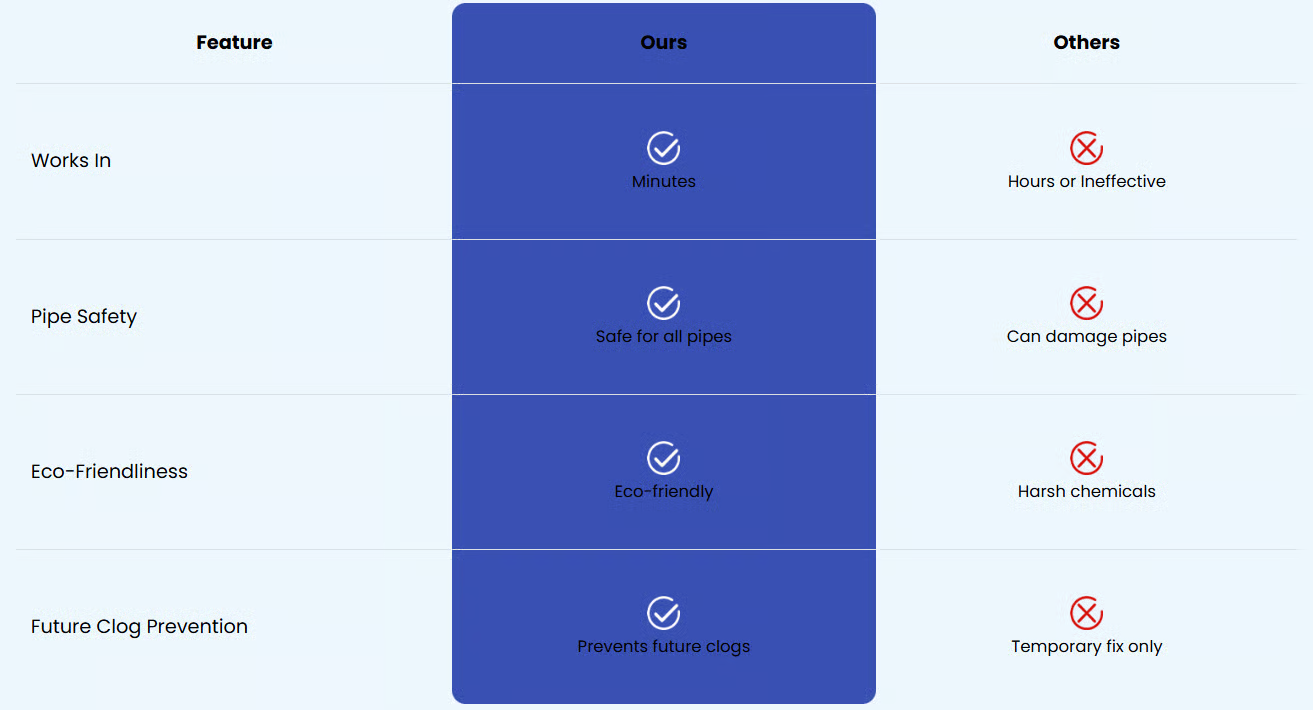
Task: Click the red X above Can damage pipes
Action: (x=1086, y=303)
